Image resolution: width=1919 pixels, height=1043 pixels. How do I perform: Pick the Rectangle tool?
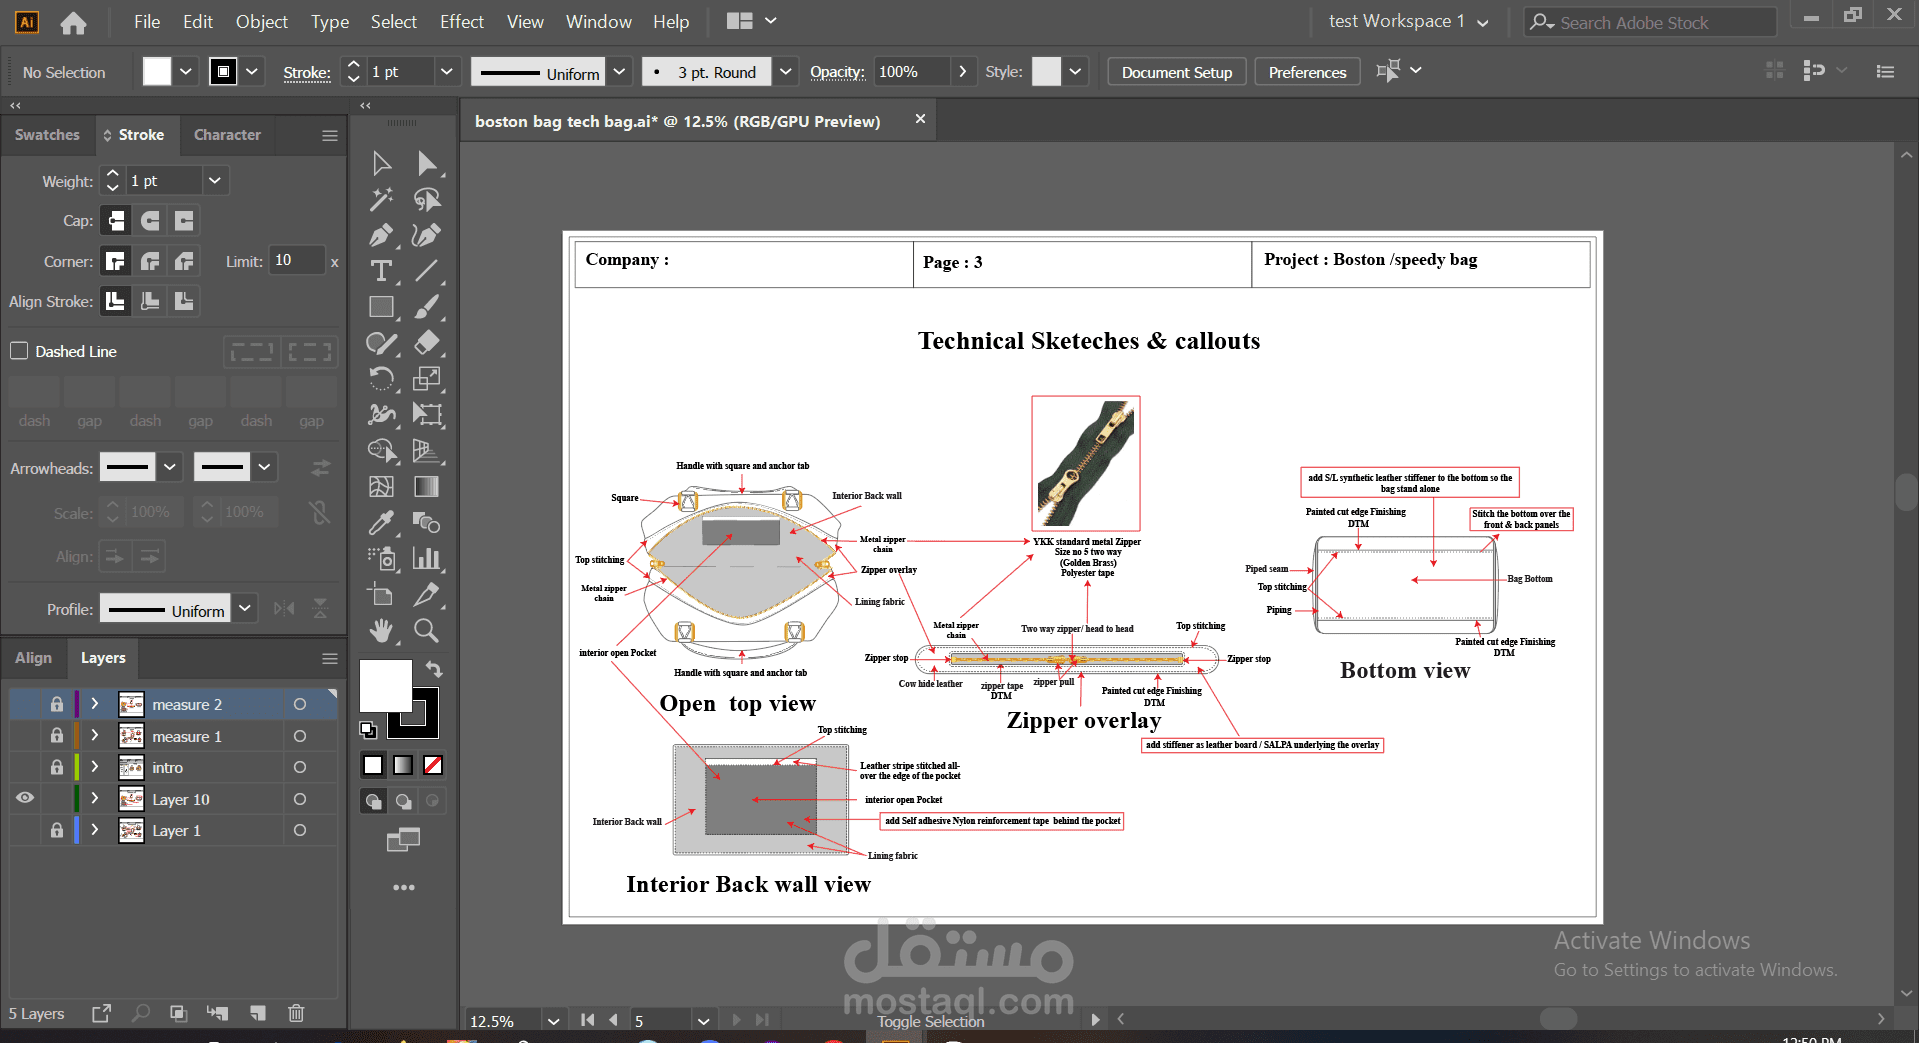click(381, 307)
